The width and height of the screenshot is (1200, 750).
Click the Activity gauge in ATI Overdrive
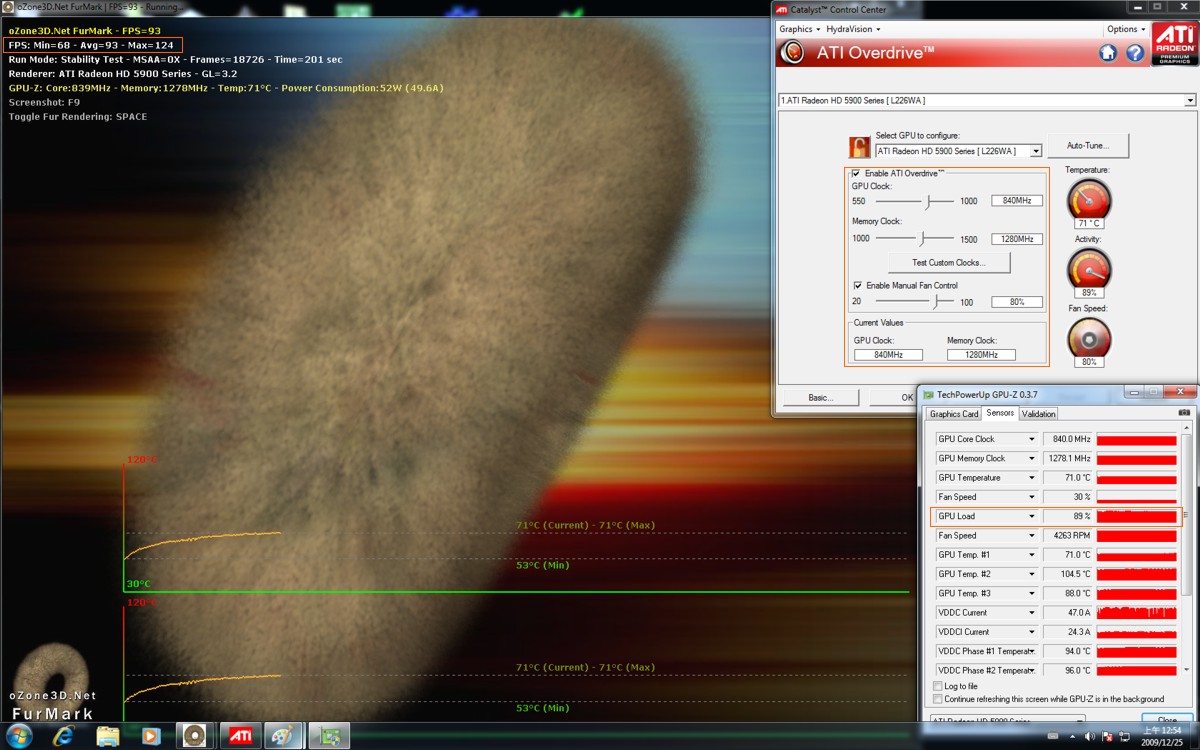[1089, 270]
